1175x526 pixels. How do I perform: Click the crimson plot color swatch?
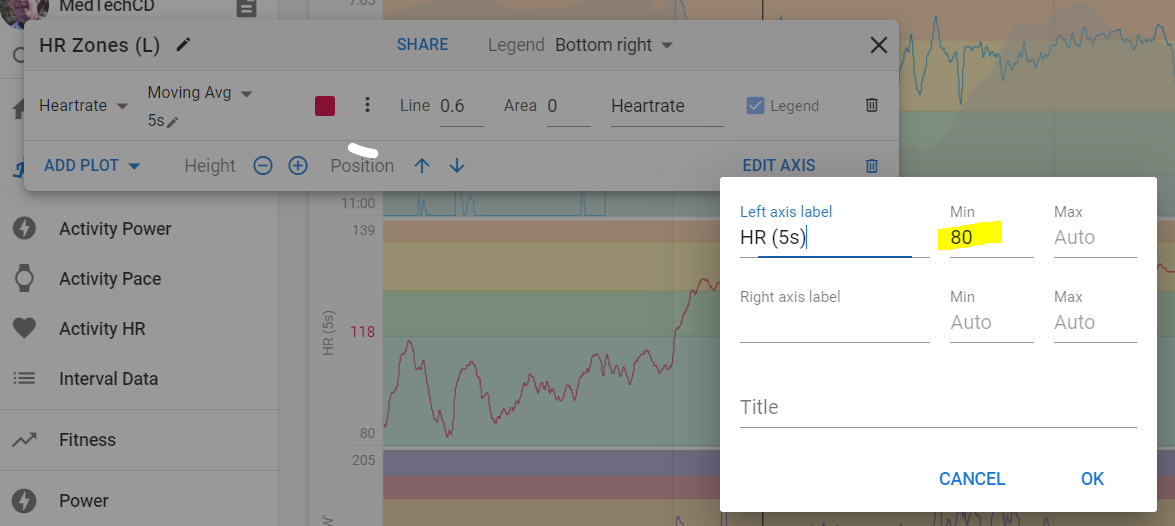(325, 106)
